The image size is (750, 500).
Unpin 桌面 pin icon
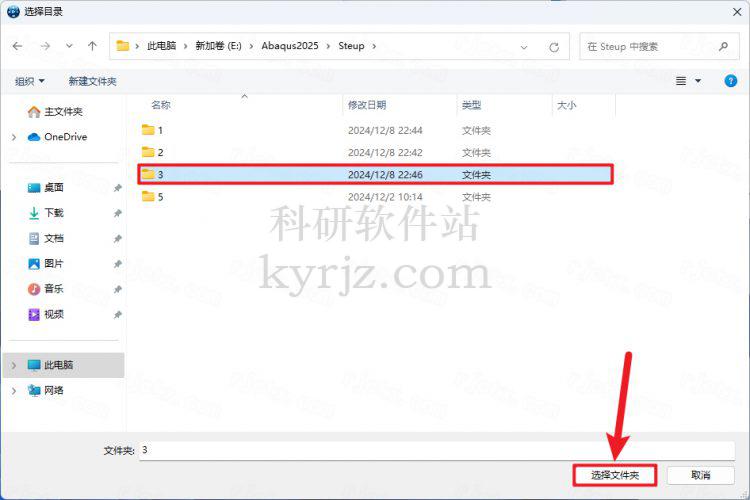tap(118, 188)
